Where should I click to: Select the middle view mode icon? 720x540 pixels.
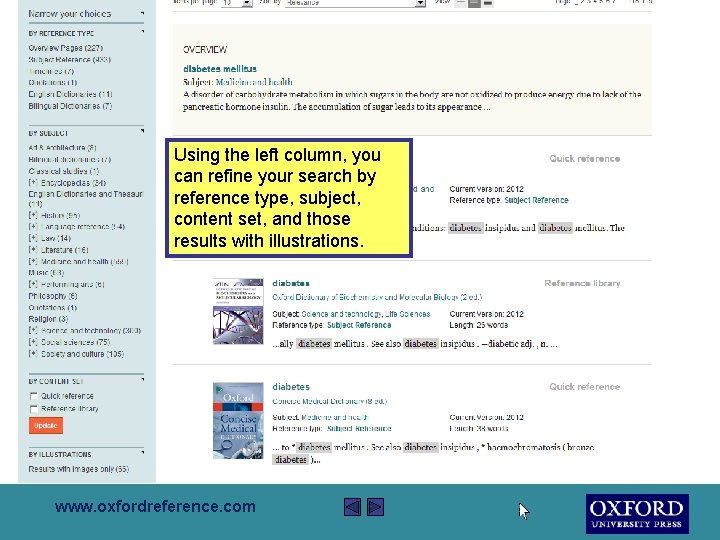coord(474,3)
